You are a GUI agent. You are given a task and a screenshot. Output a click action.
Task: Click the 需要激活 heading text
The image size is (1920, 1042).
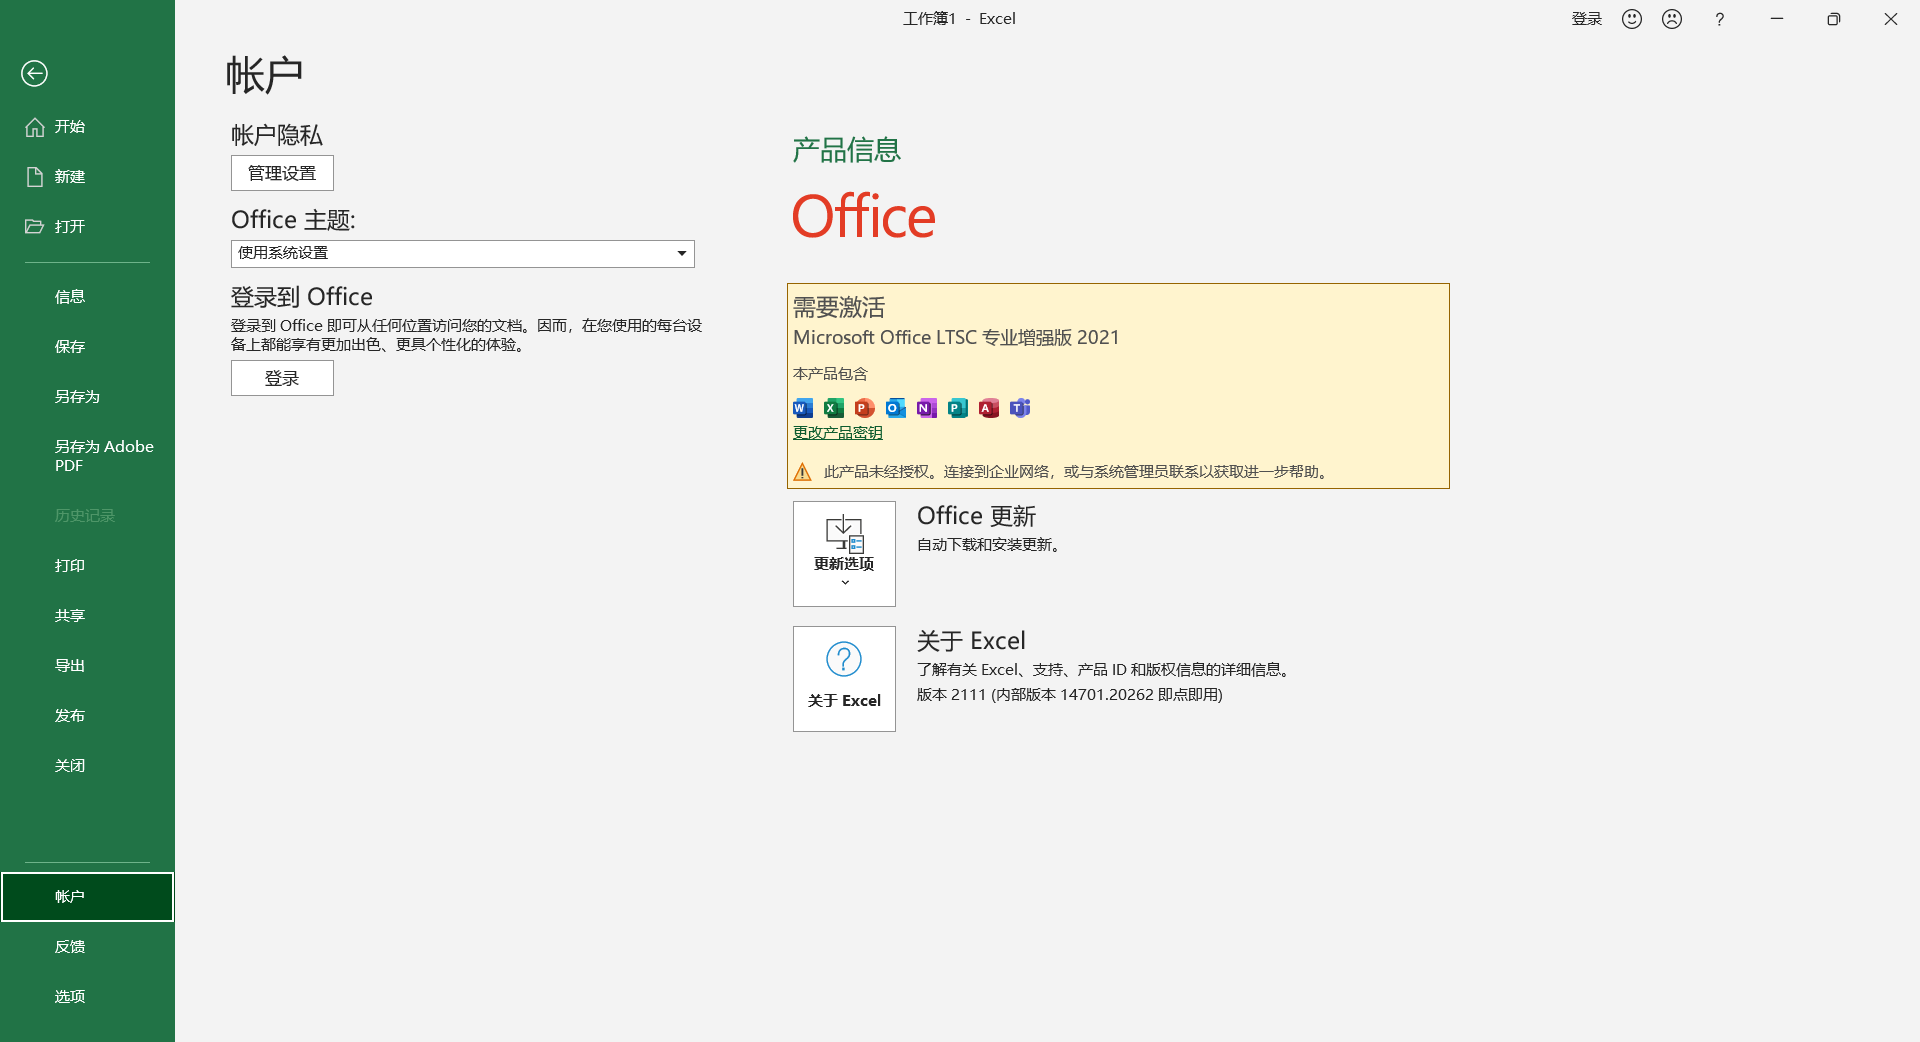pyautogui.click(x=839, y=307)
